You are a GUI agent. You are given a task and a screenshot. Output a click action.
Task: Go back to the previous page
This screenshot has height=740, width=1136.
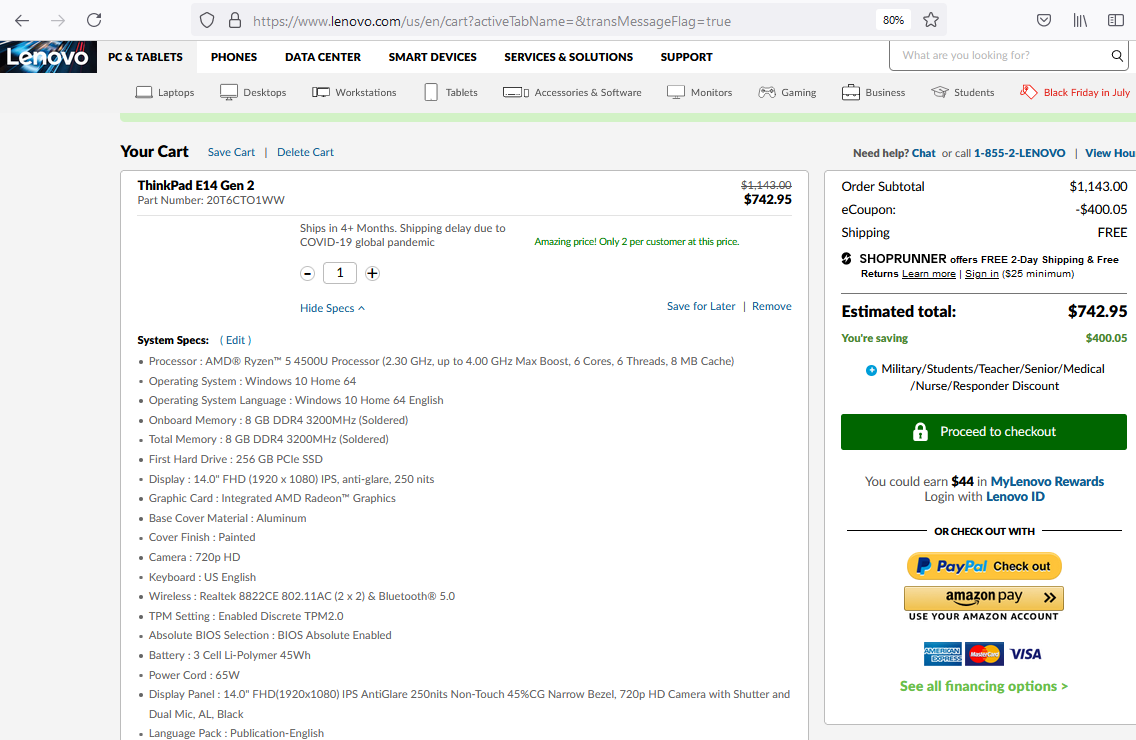pos(22,20)
